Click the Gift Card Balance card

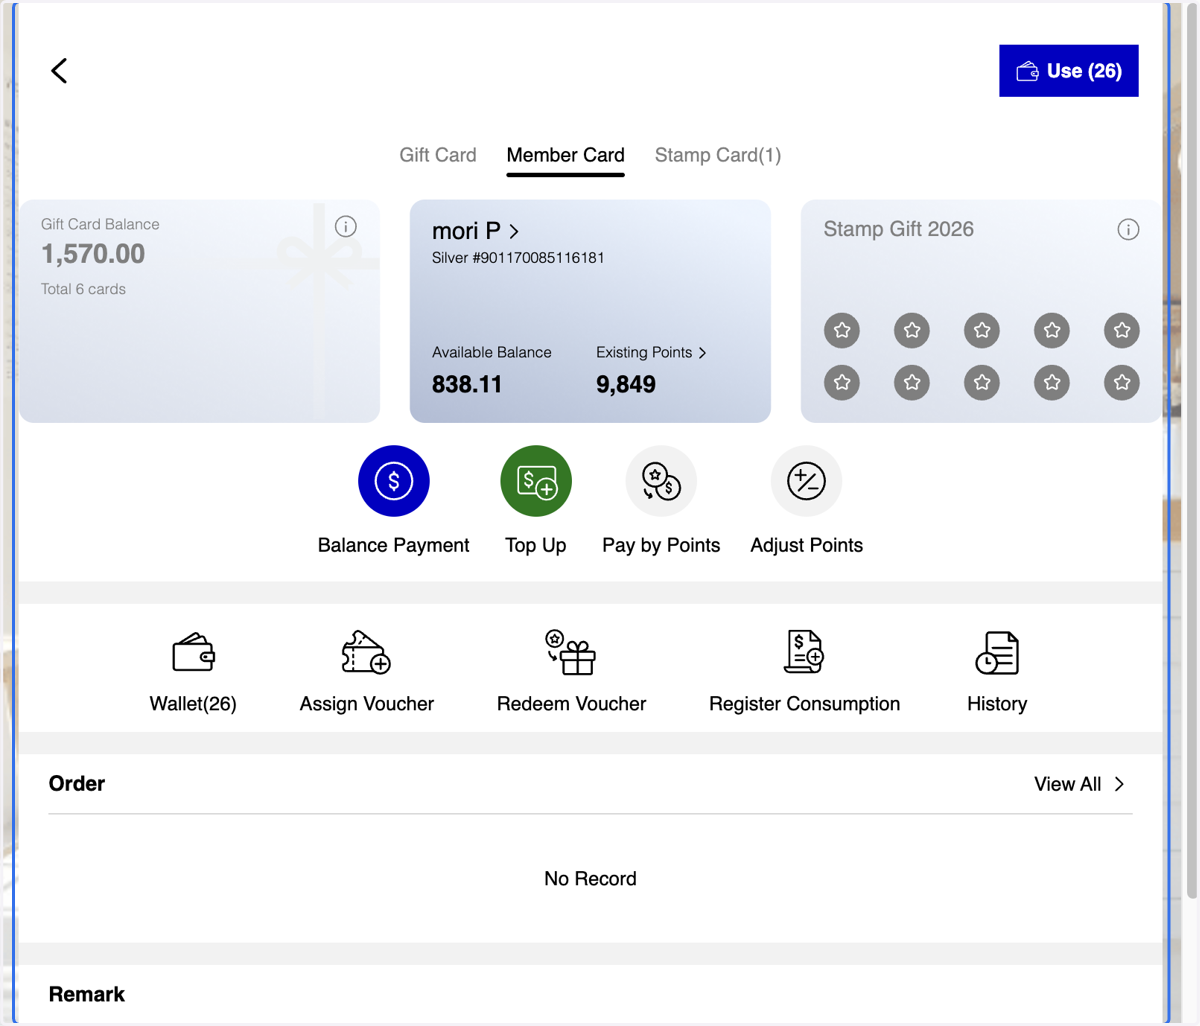pos(199,311)
